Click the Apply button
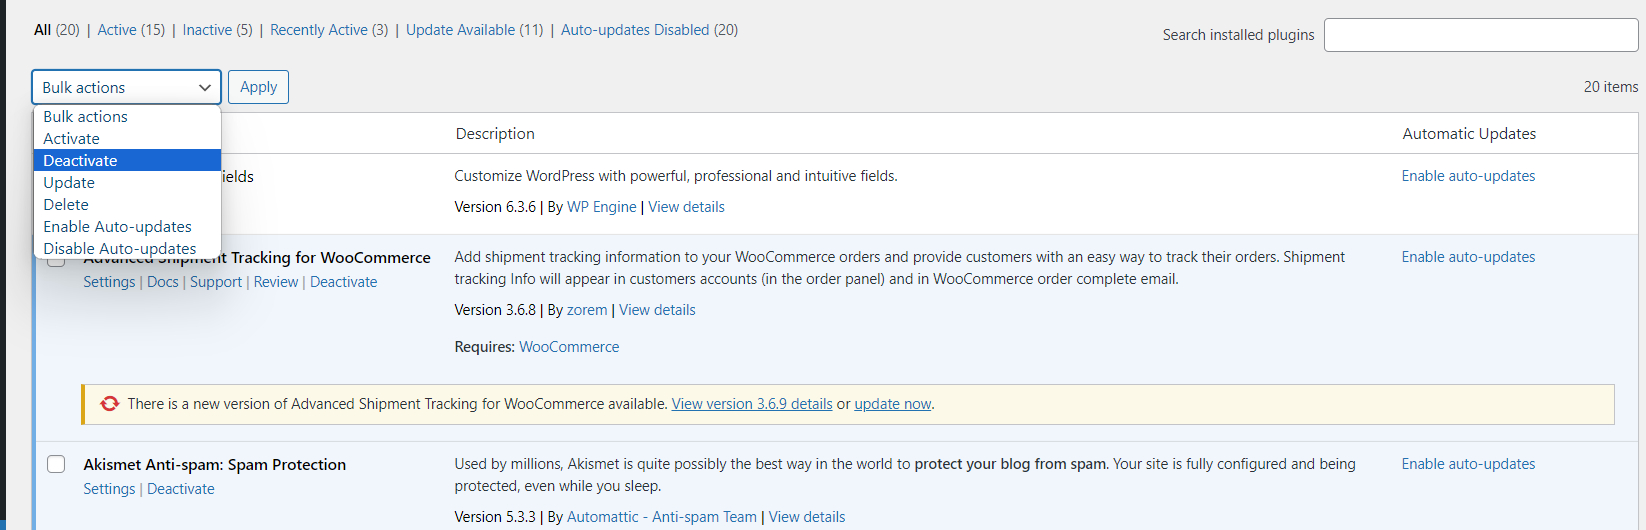This screenshot has width=1646, height=530. 258,87
